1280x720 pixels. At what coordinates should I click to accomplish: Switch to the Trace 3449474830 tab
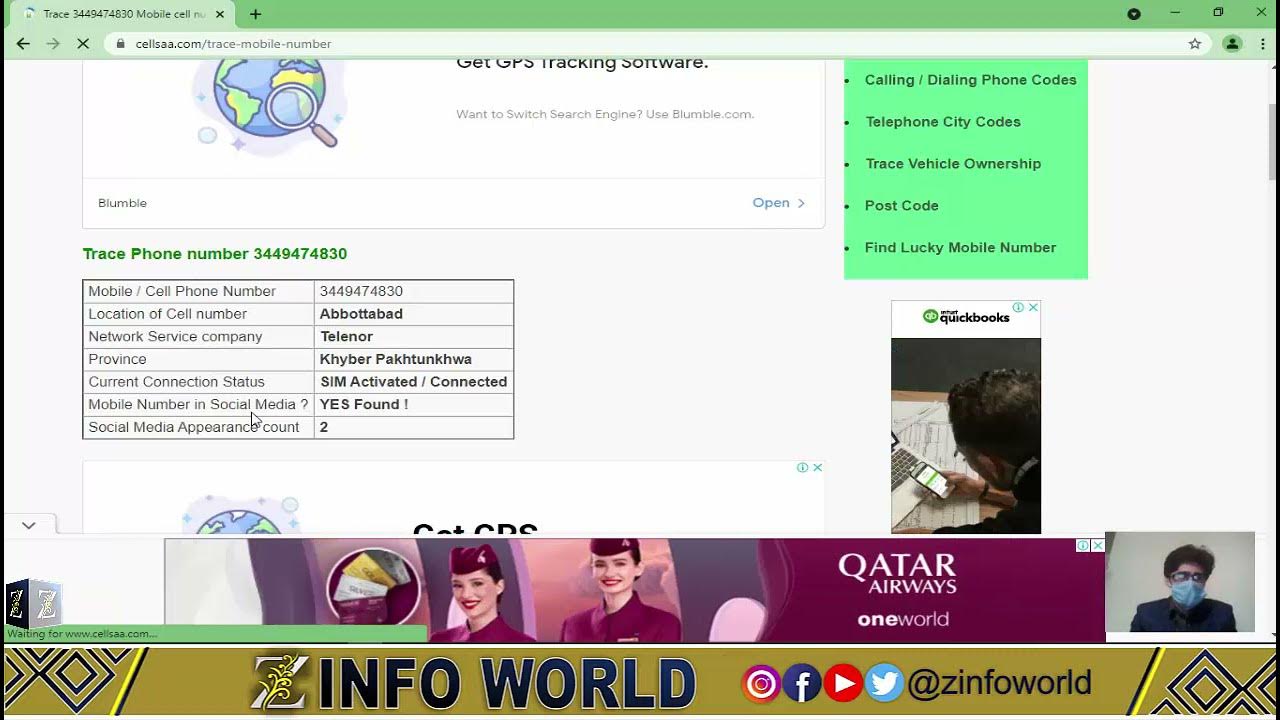click(123, 14)
